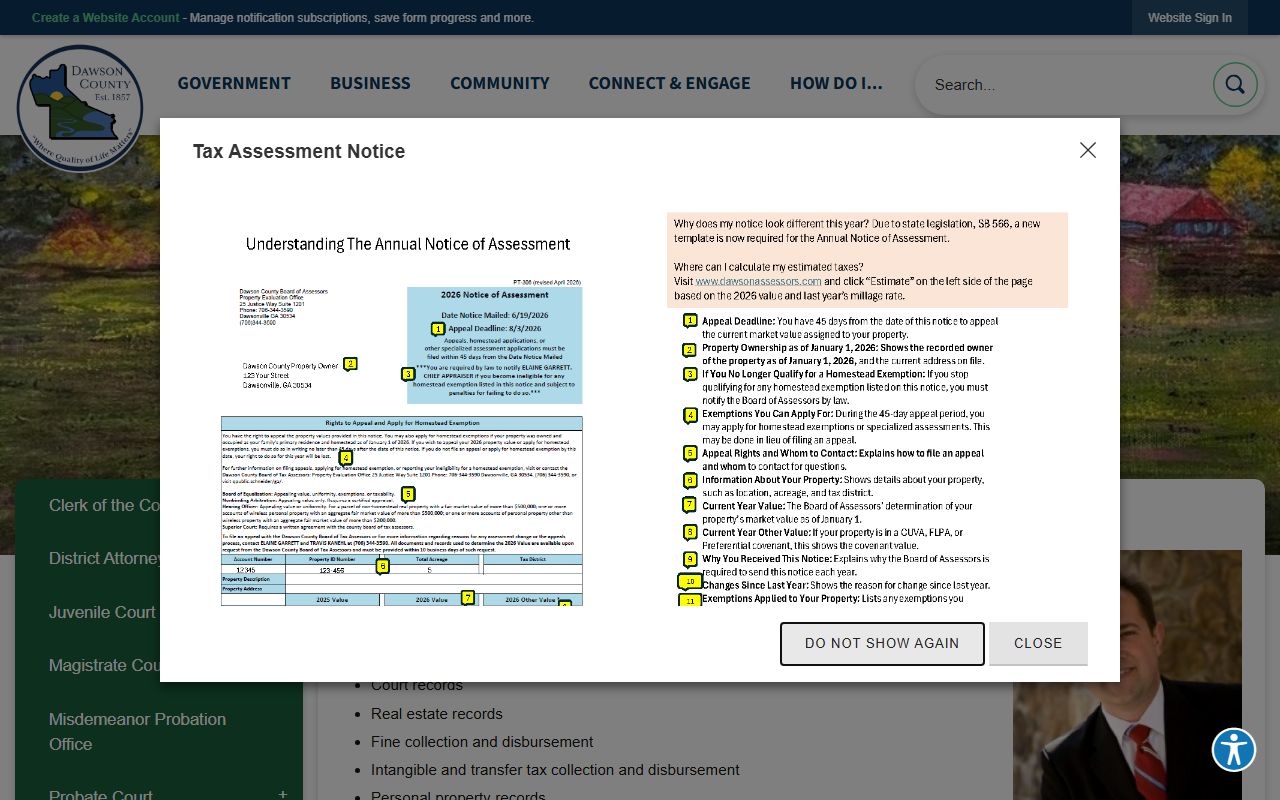
Task: Click the Website Sign In button
Action: 1190,18
